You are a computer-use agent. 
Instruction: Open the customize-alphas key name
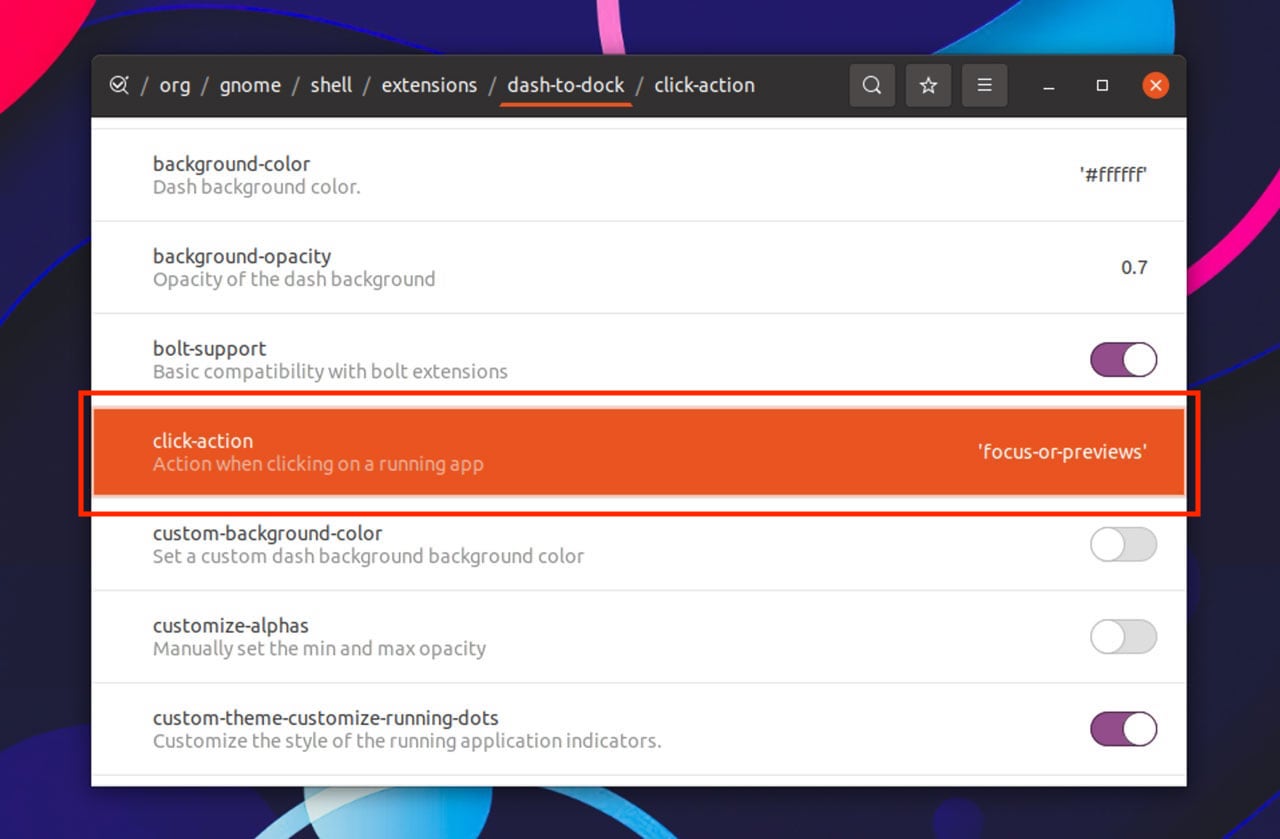point(230,626)
